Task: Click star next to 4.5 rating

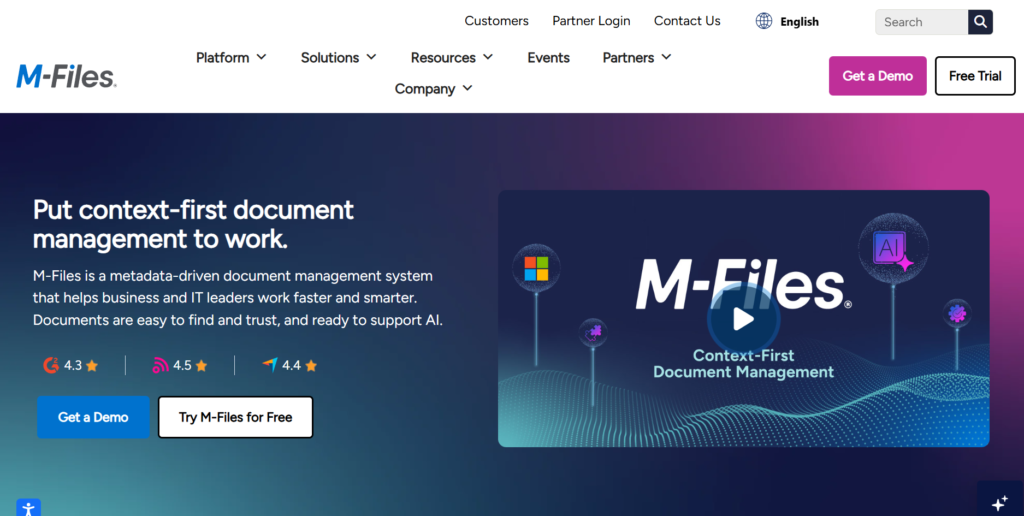Action: pos(201,365)
